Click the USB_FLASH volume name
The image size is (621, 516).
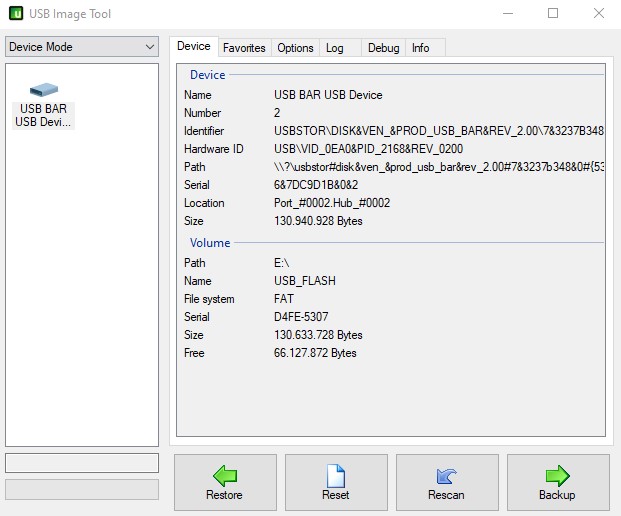305,281
